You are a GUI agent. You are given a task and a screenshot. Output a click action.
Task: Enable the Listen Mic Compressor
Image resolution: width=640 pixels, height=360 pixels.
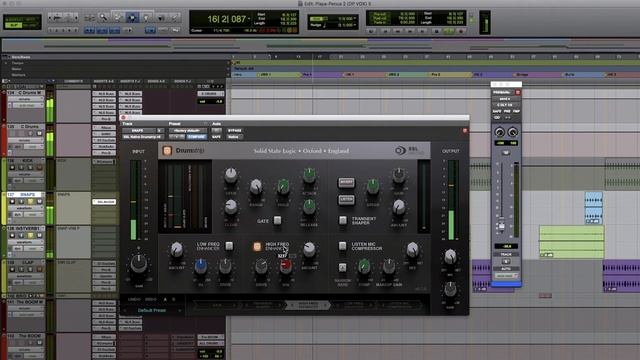342,246
